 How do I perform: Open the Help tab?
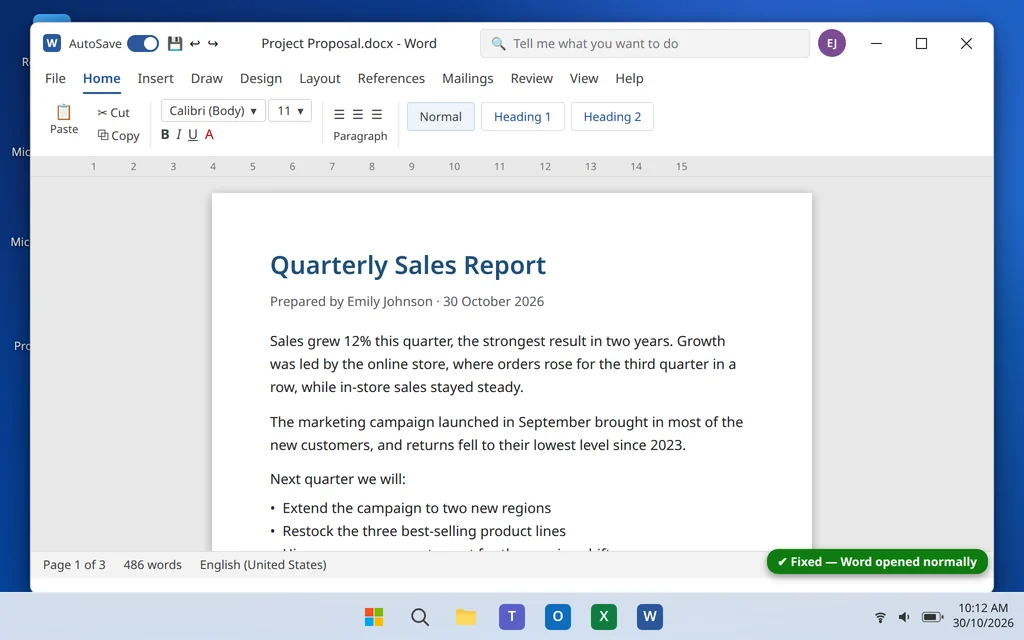(x=629, y=78)
